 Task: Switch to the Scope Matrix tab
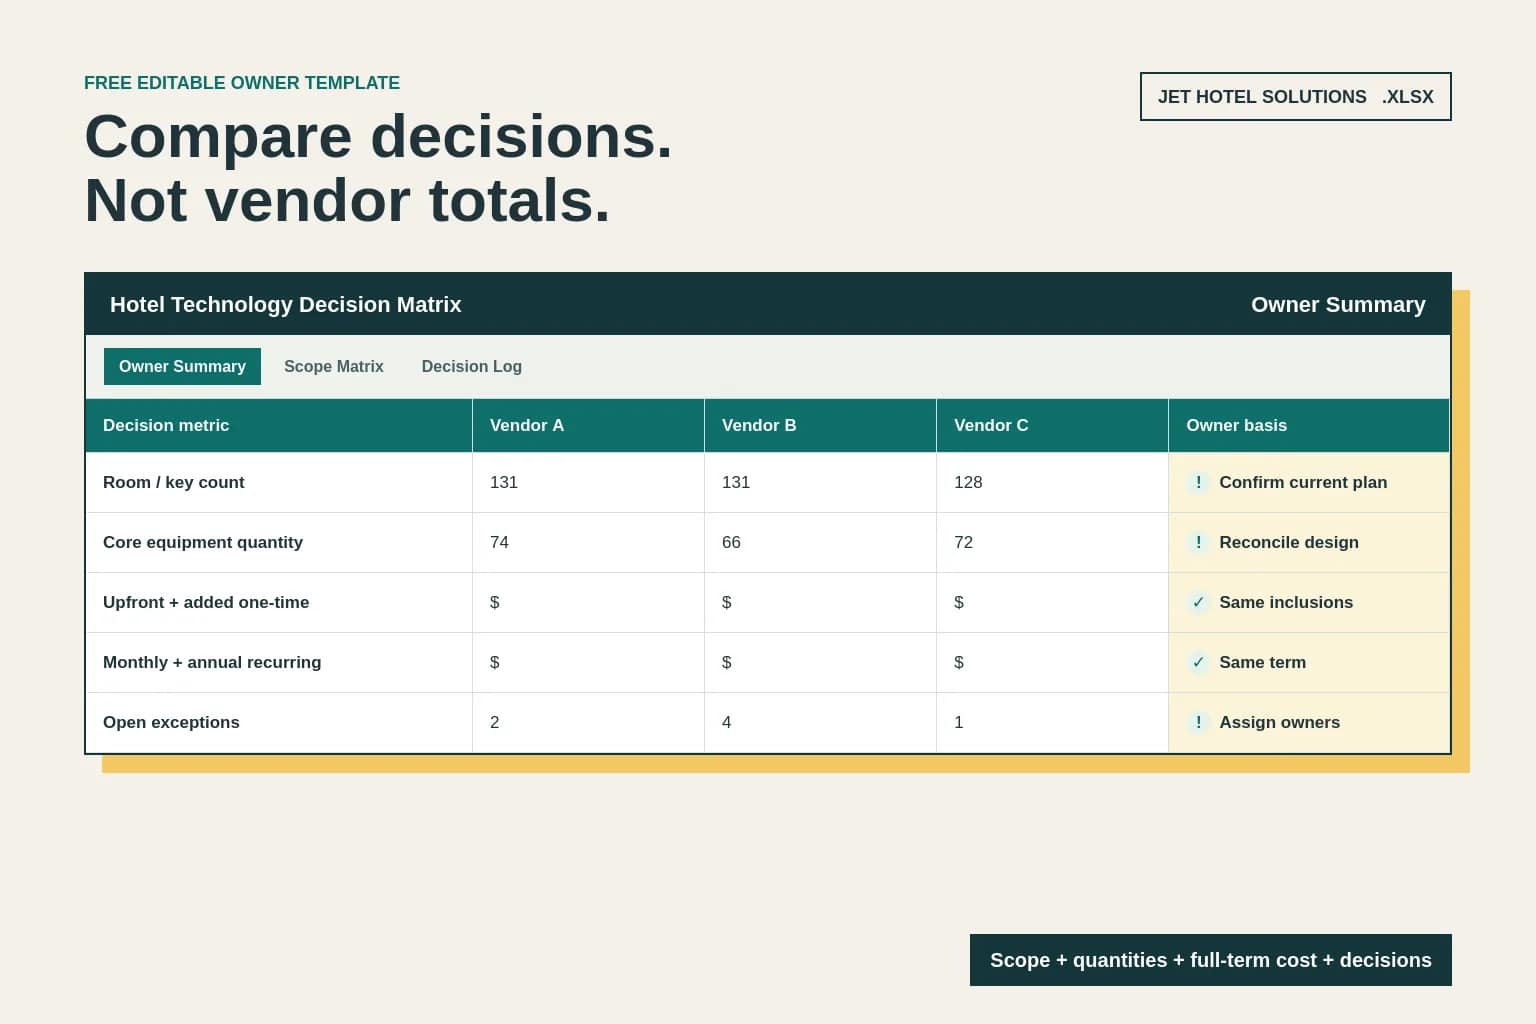[x=334, y=366]
